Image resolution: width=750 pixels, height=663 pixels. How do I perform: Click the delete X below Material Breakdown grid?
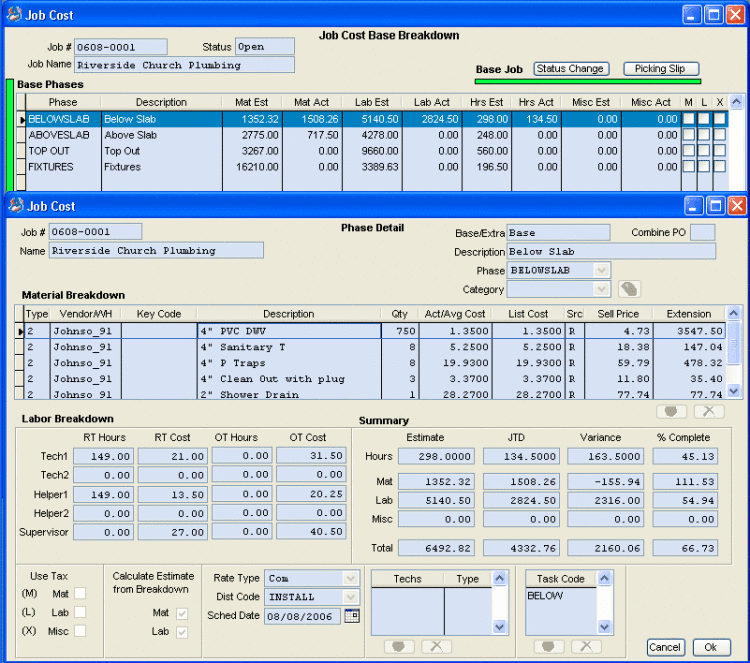[x=709, y=411]
